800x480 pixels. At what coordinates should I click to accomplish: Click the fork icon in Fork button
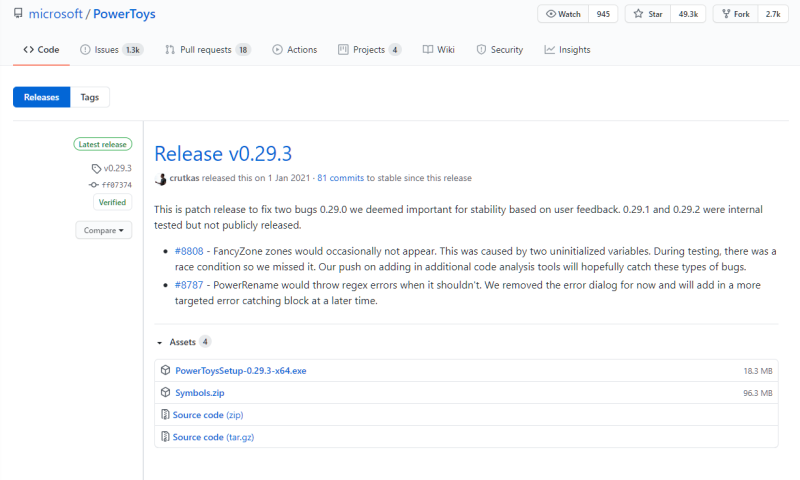[x=726, y=14]
